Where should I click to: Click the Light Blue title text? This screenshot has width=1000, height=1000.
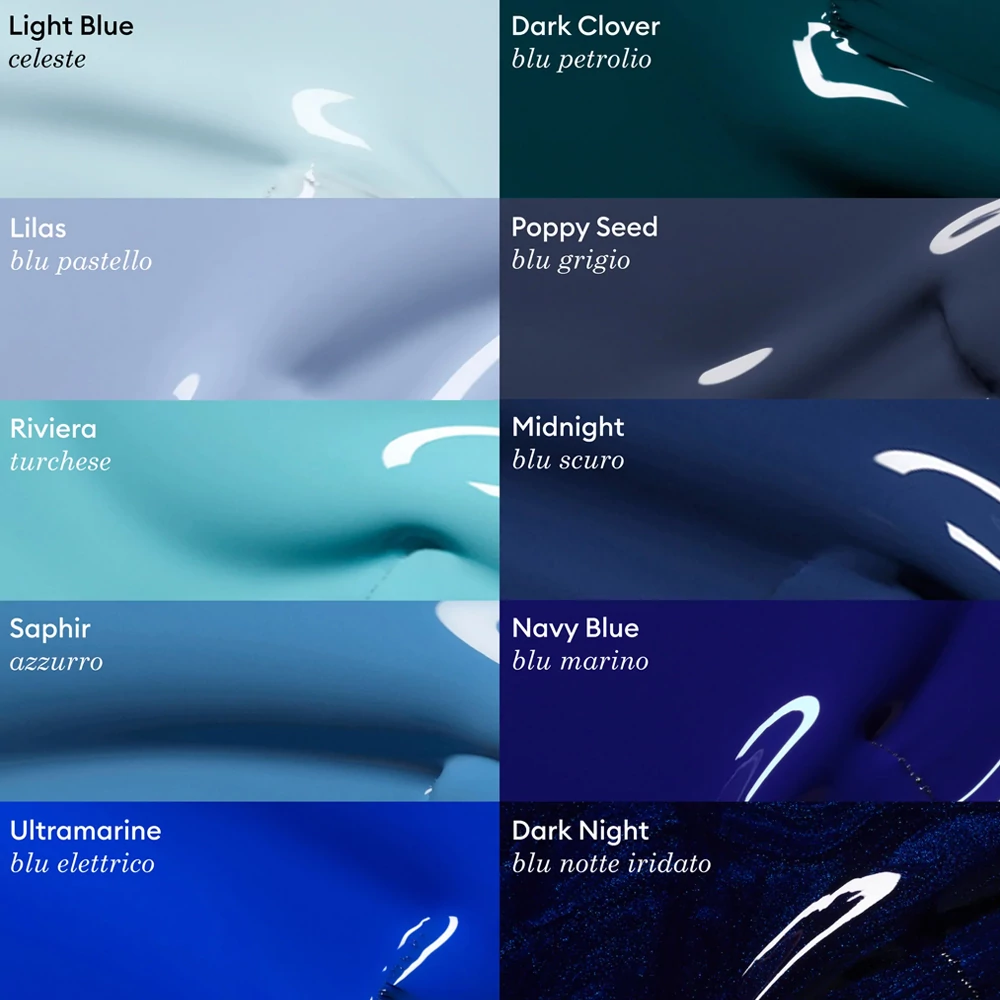(x=71, y=26)
